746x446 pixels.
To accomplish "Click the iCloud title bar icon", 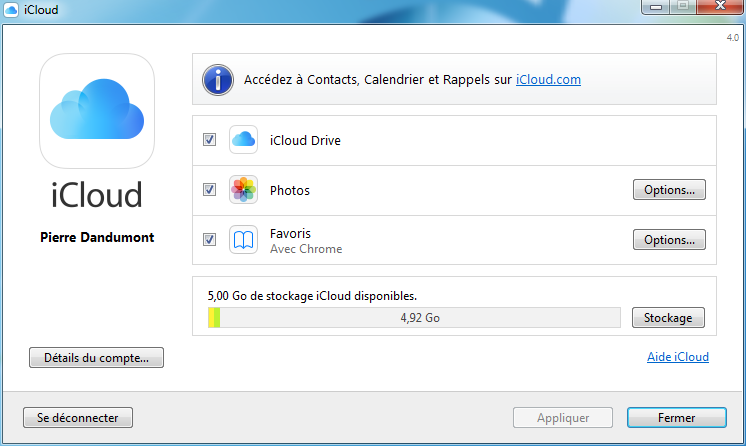I will 11,10.
